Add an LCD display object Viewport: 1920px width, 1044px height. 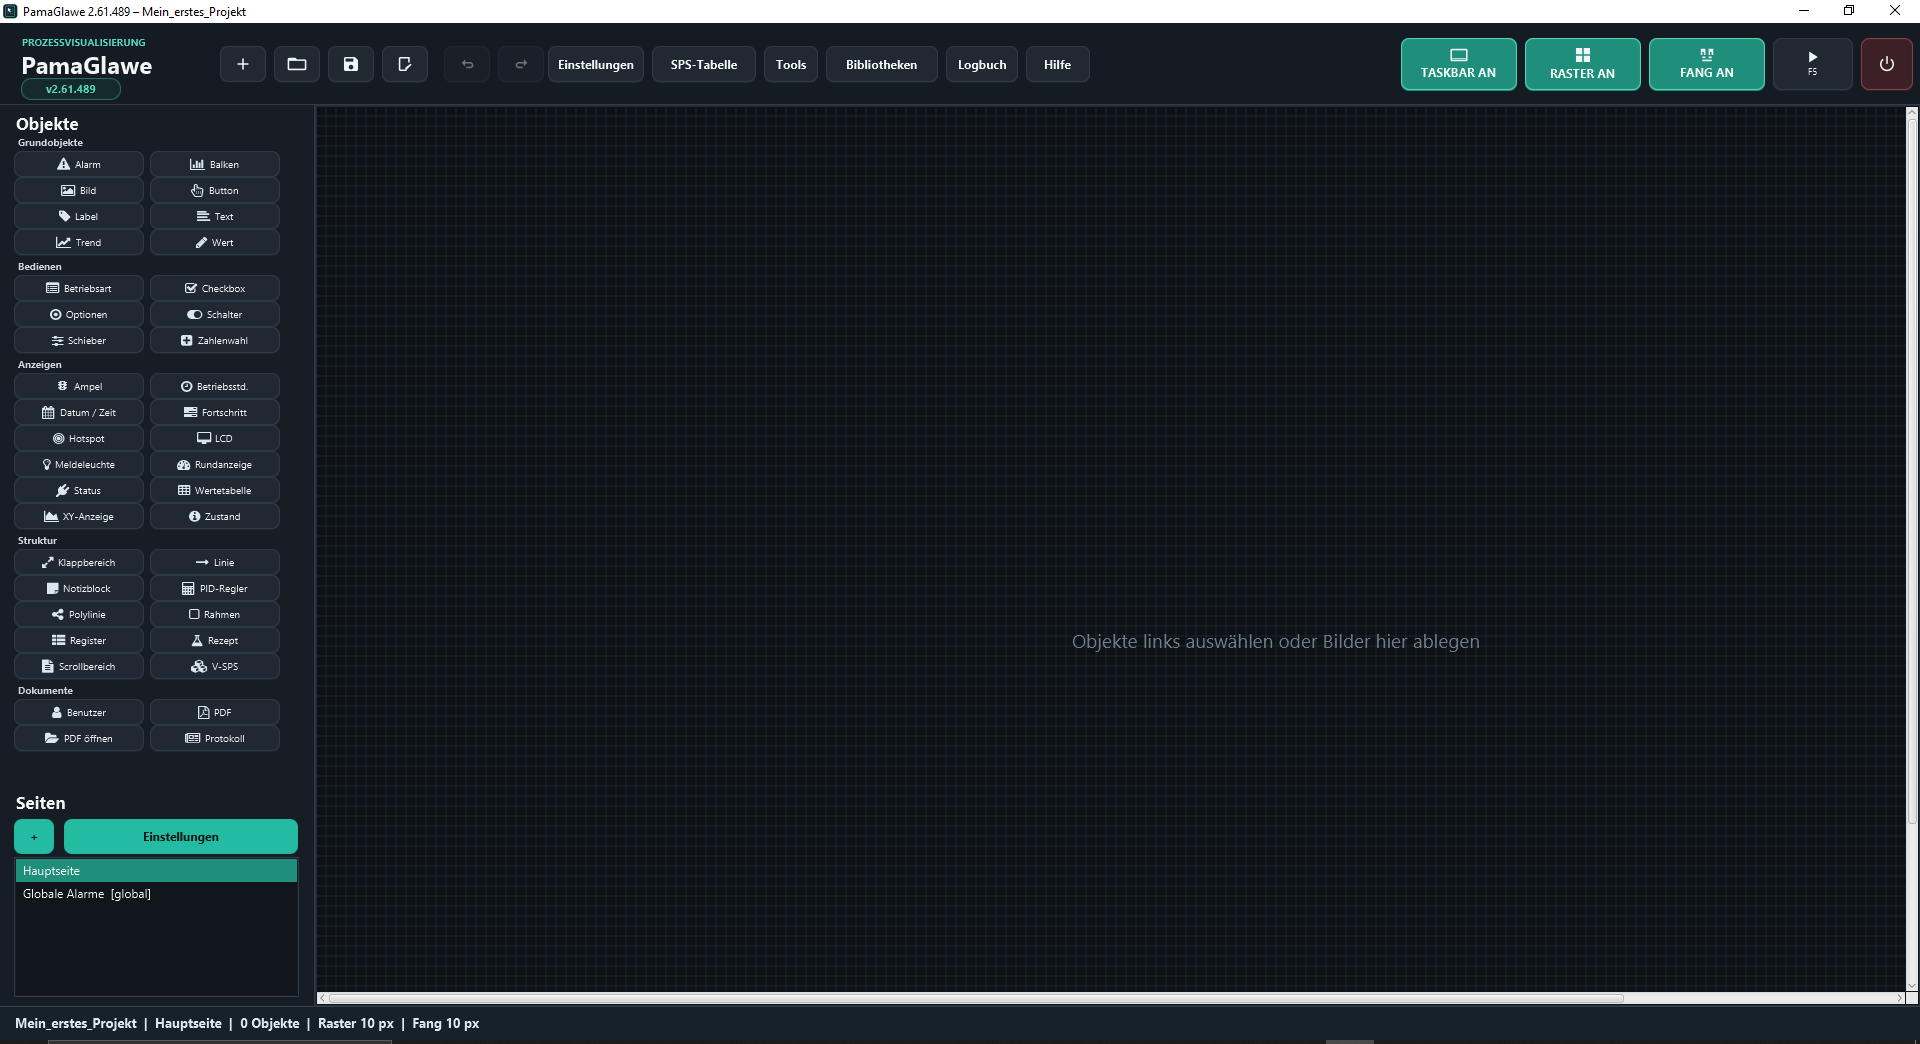[x=215, y=438]
